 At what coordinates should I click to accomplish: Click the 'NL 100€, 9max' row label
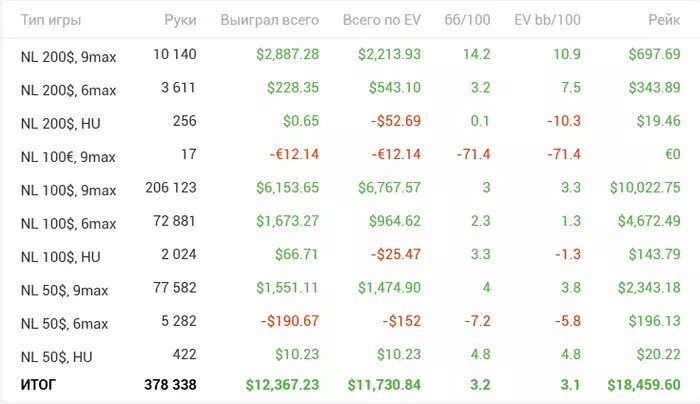[68, 157]
